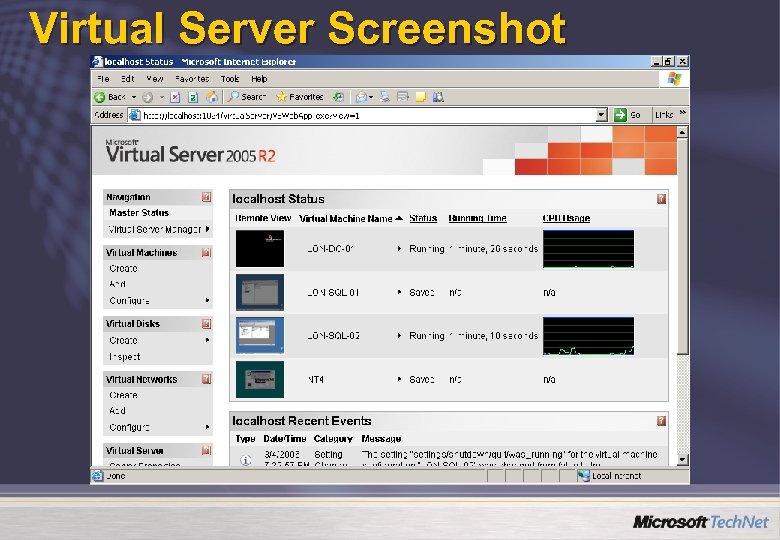
Task: Collapse the Virtual Networks panel icon
Action: pyautogui.click(x=206, y=379)
